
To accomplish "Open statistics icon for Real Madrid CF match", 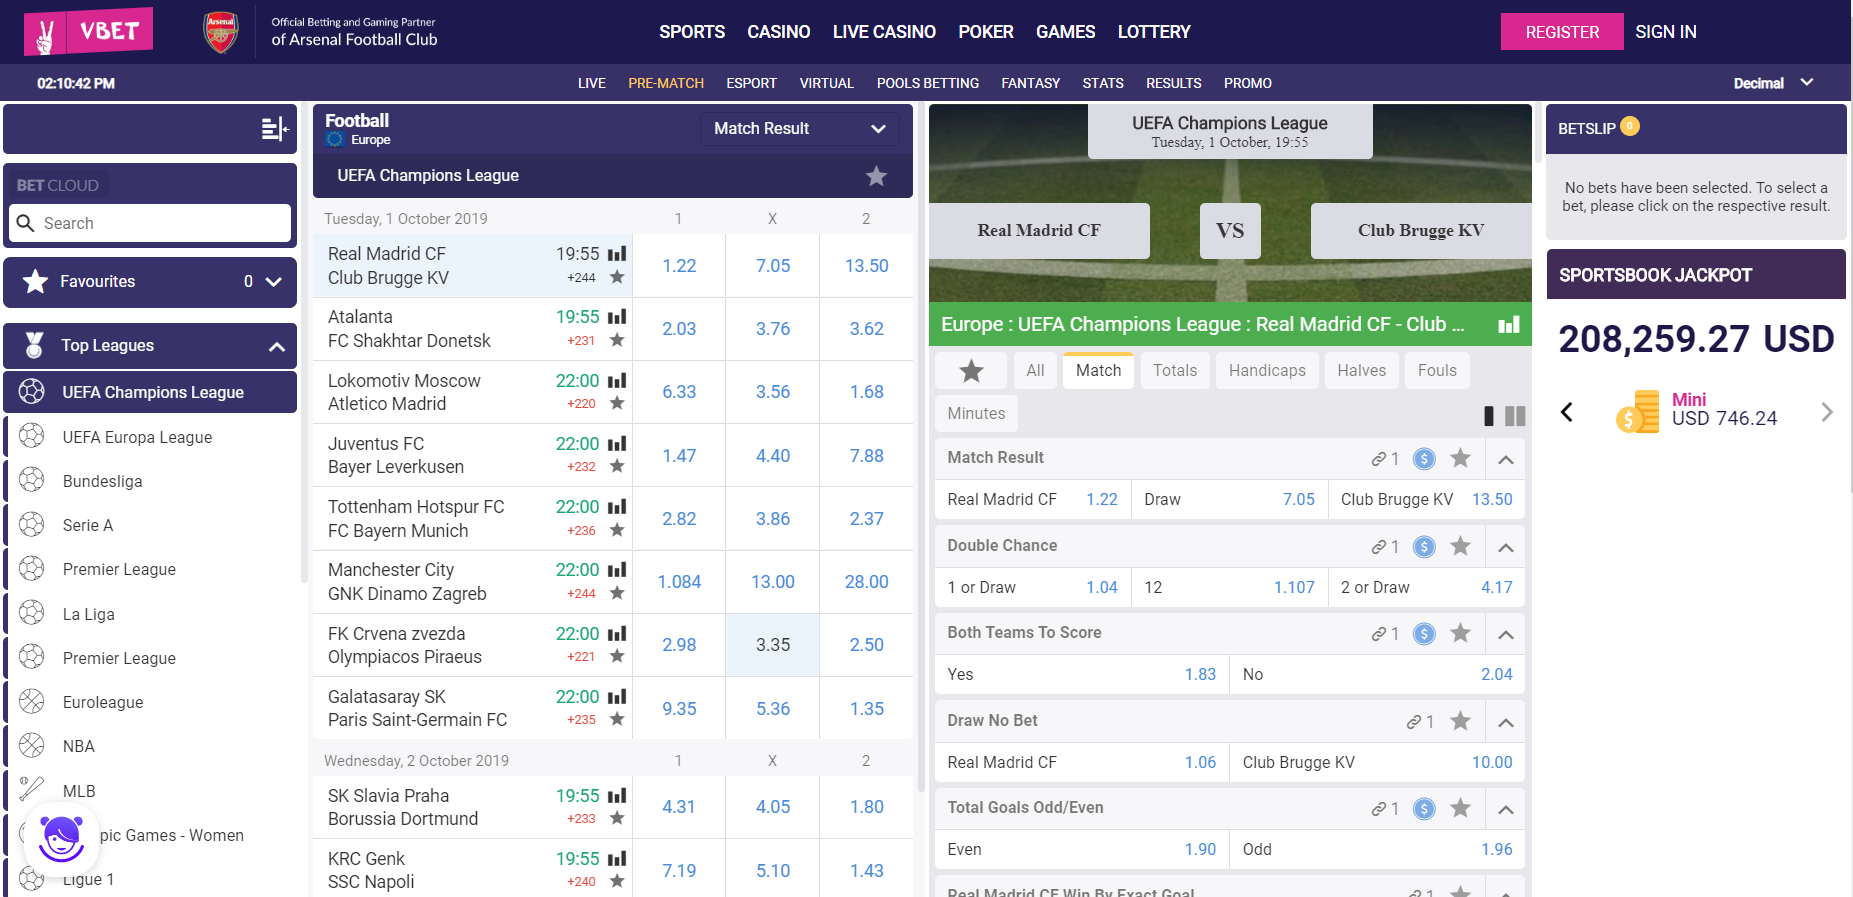I will (617, 254).
